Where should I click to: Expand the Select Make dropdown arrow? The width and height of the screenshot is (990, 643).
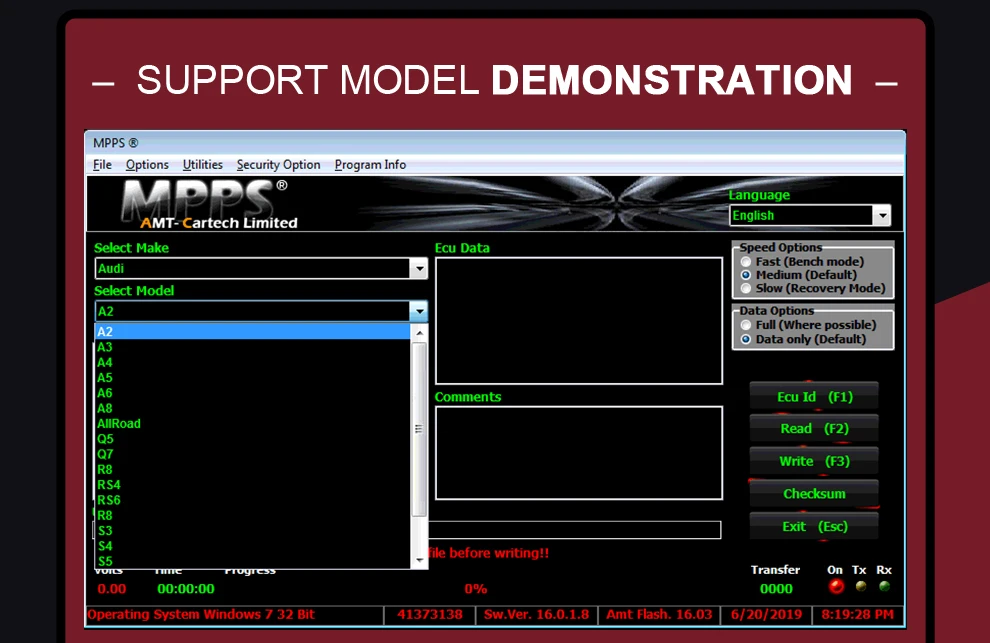point(419,268)
